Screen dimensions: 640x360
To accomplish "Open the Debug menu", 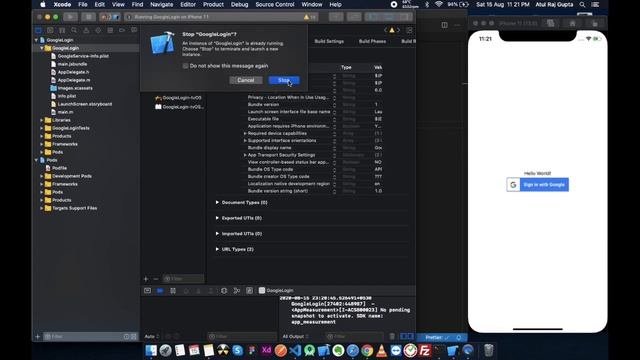I will point(239,4).
